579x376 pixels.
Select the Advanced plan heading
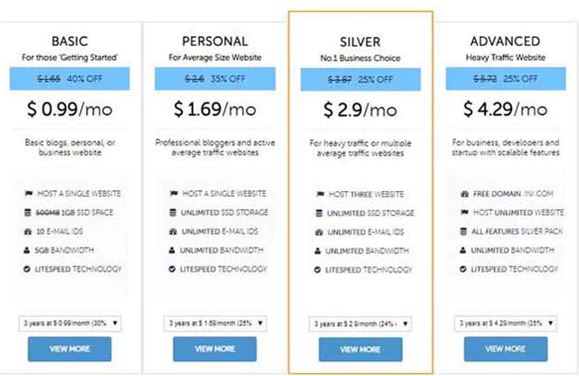point(505,41)
